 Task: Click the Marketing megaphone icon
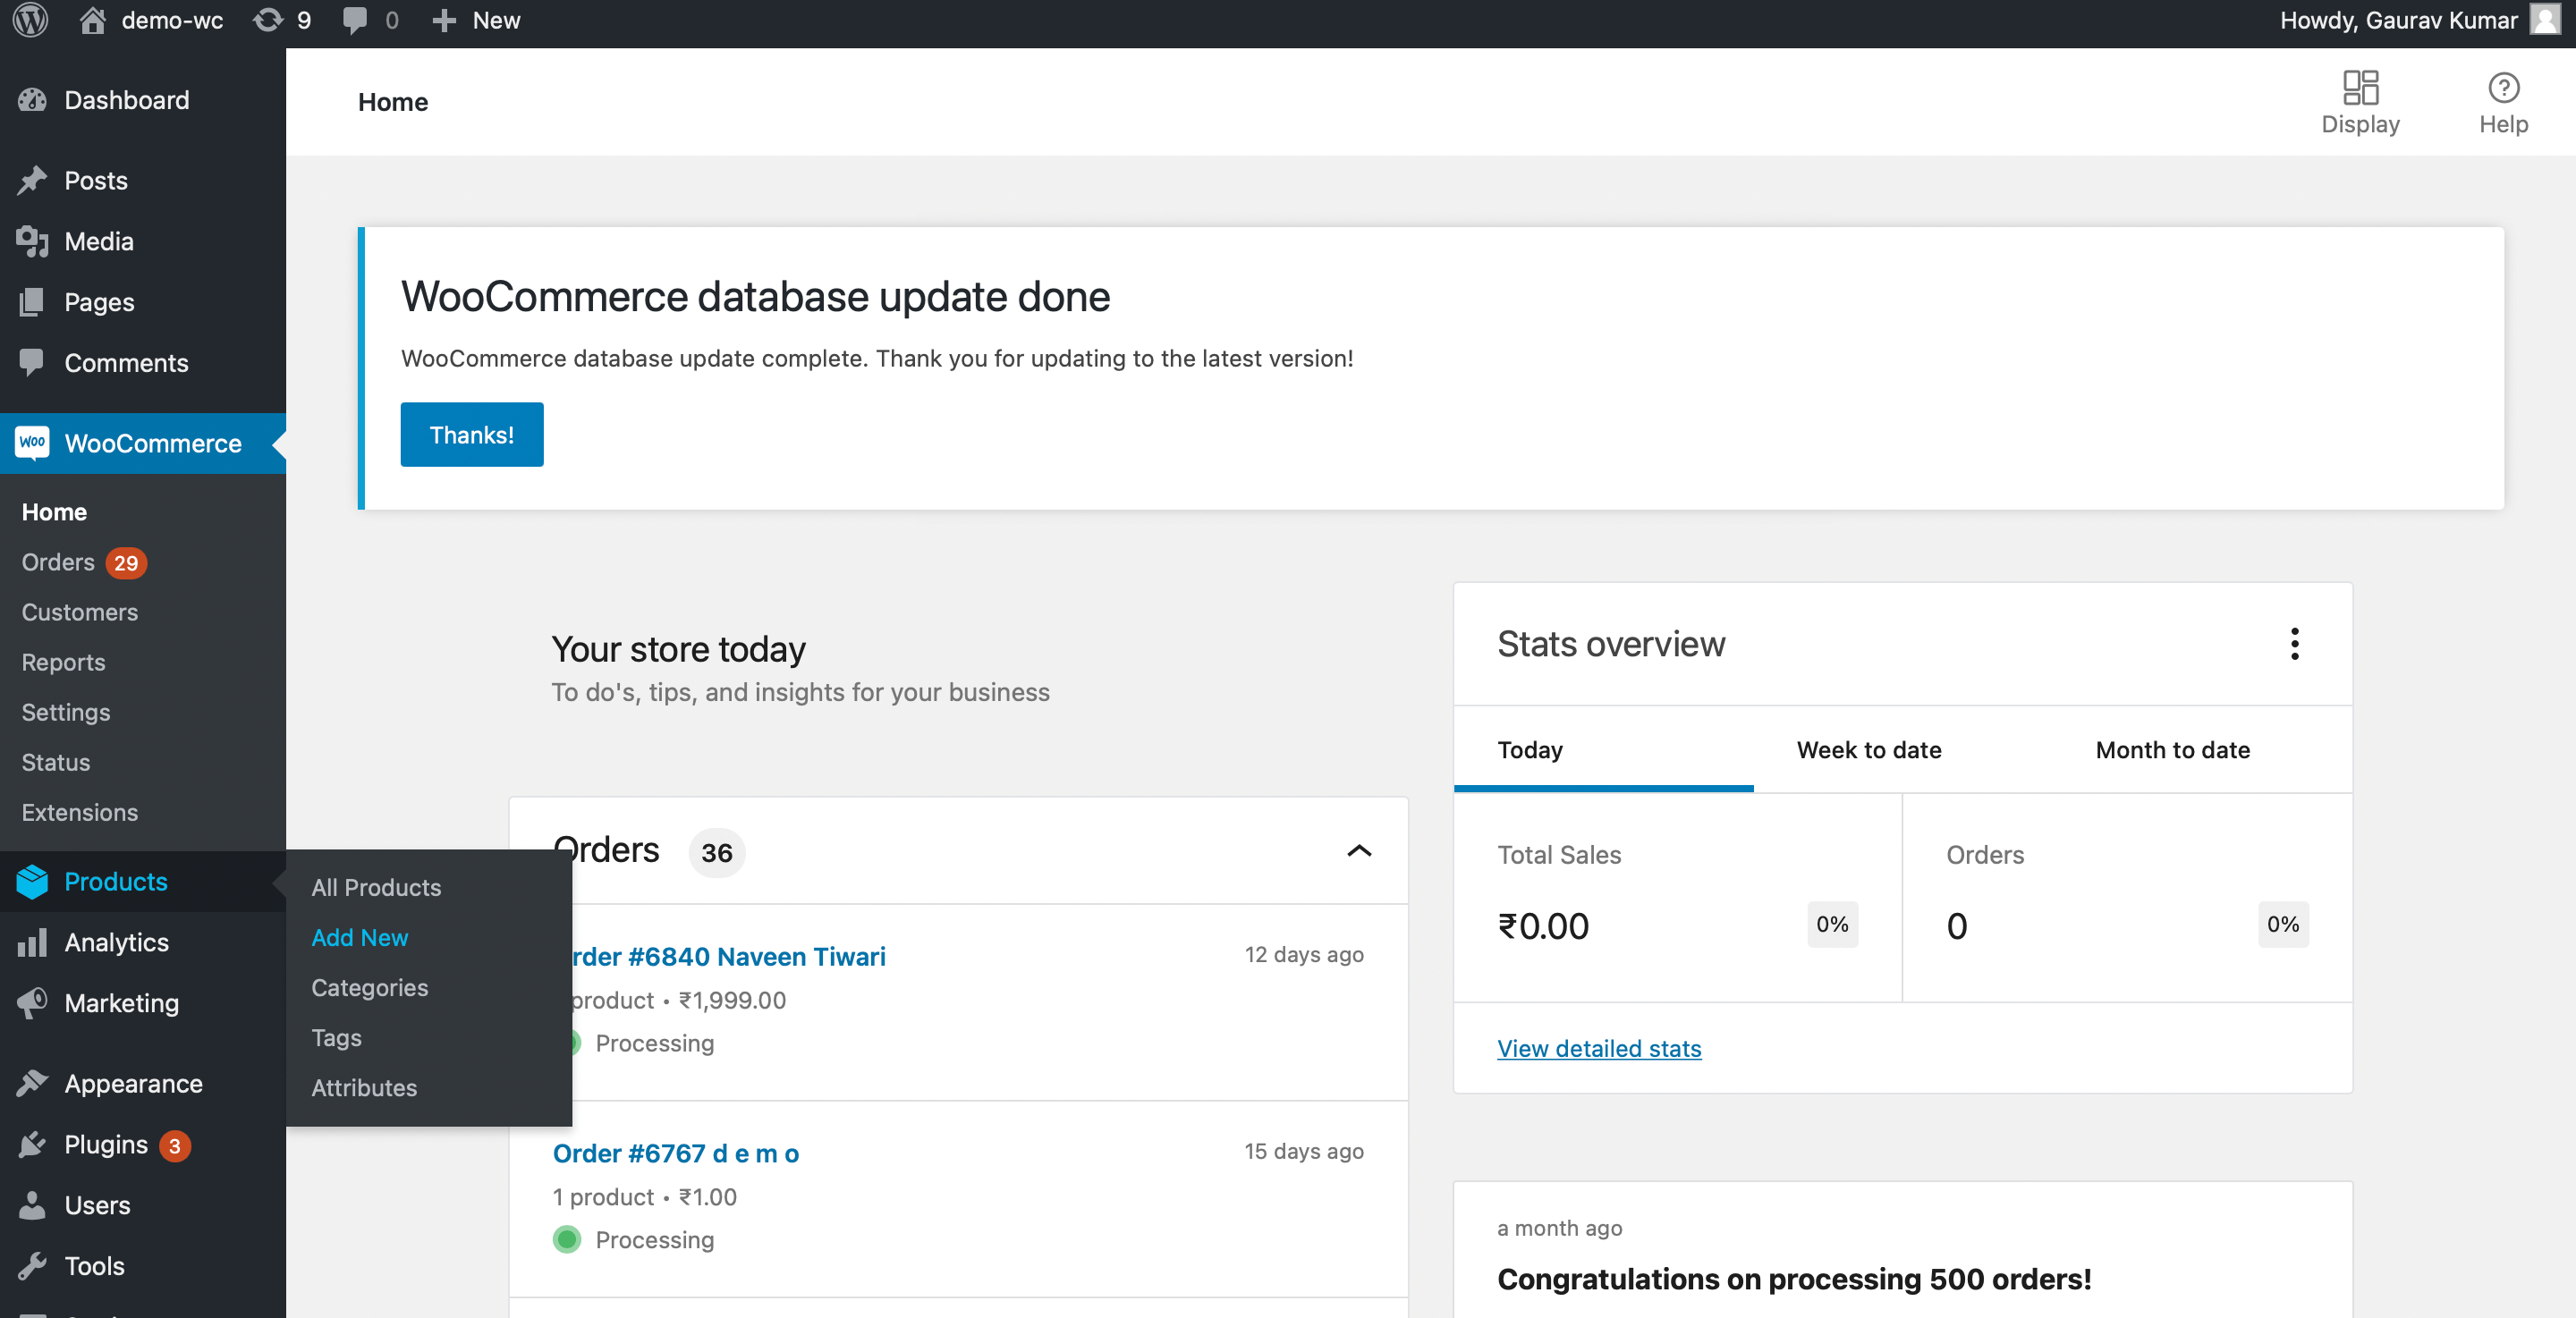pyautogui.click(x=32, y=1003)
